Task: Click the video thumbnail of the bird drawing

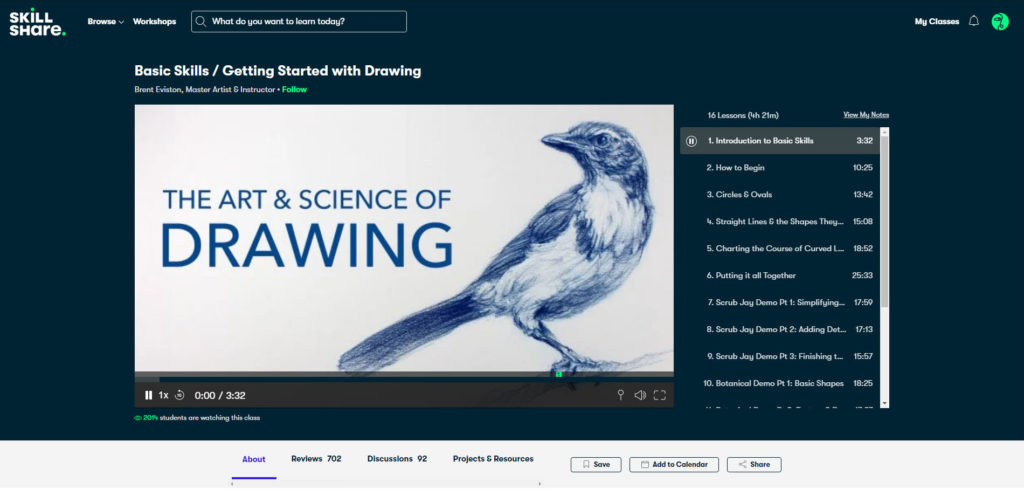Action: pos(404,238)
